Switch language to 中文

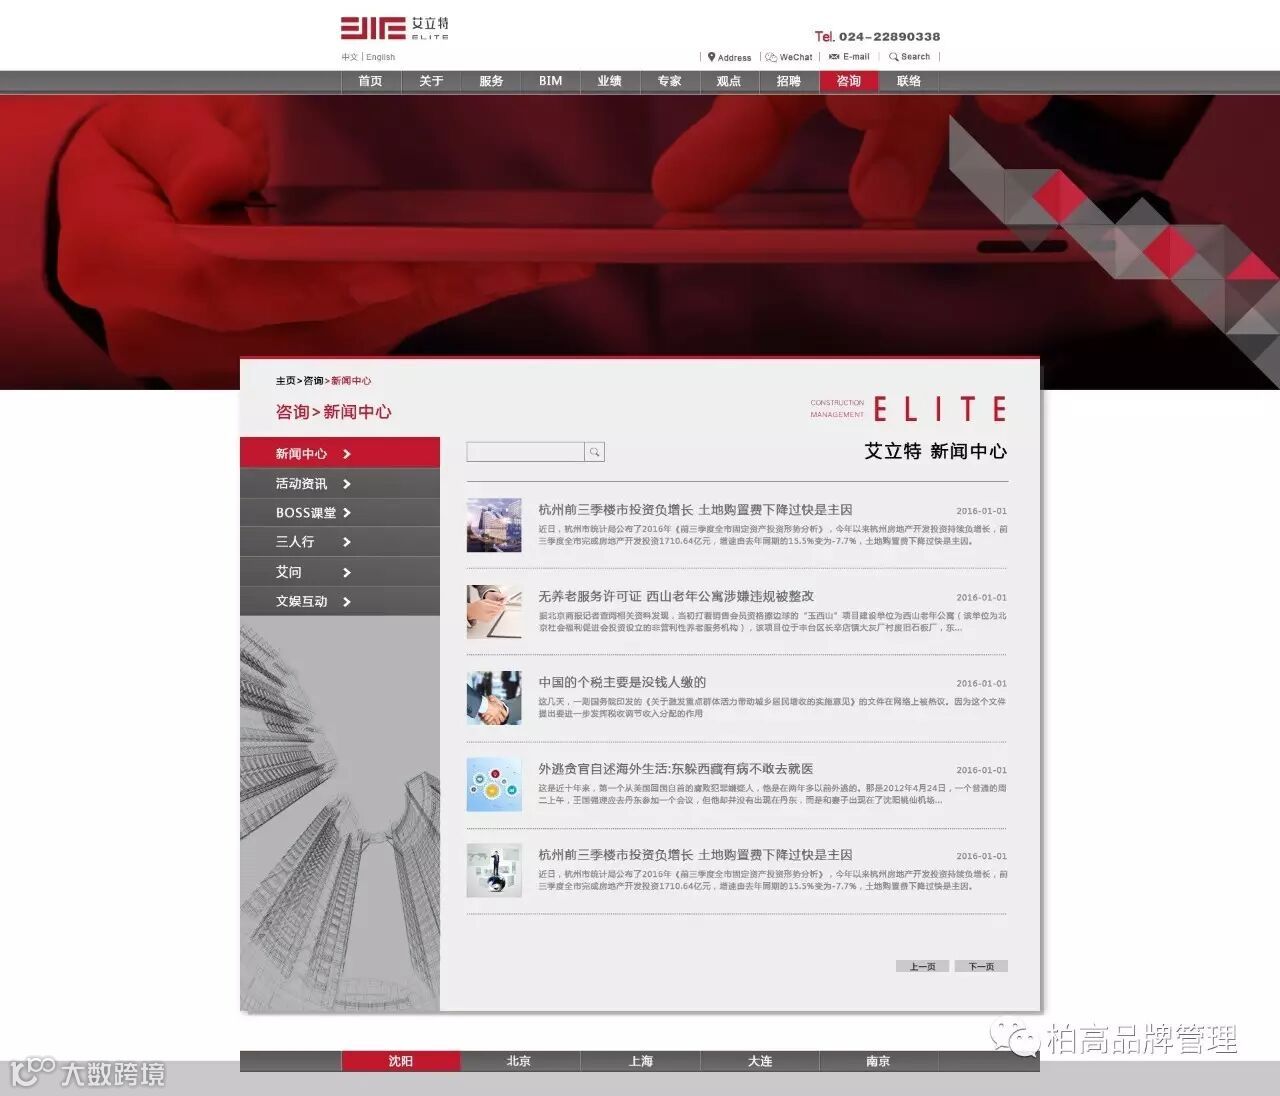point(349,57)
